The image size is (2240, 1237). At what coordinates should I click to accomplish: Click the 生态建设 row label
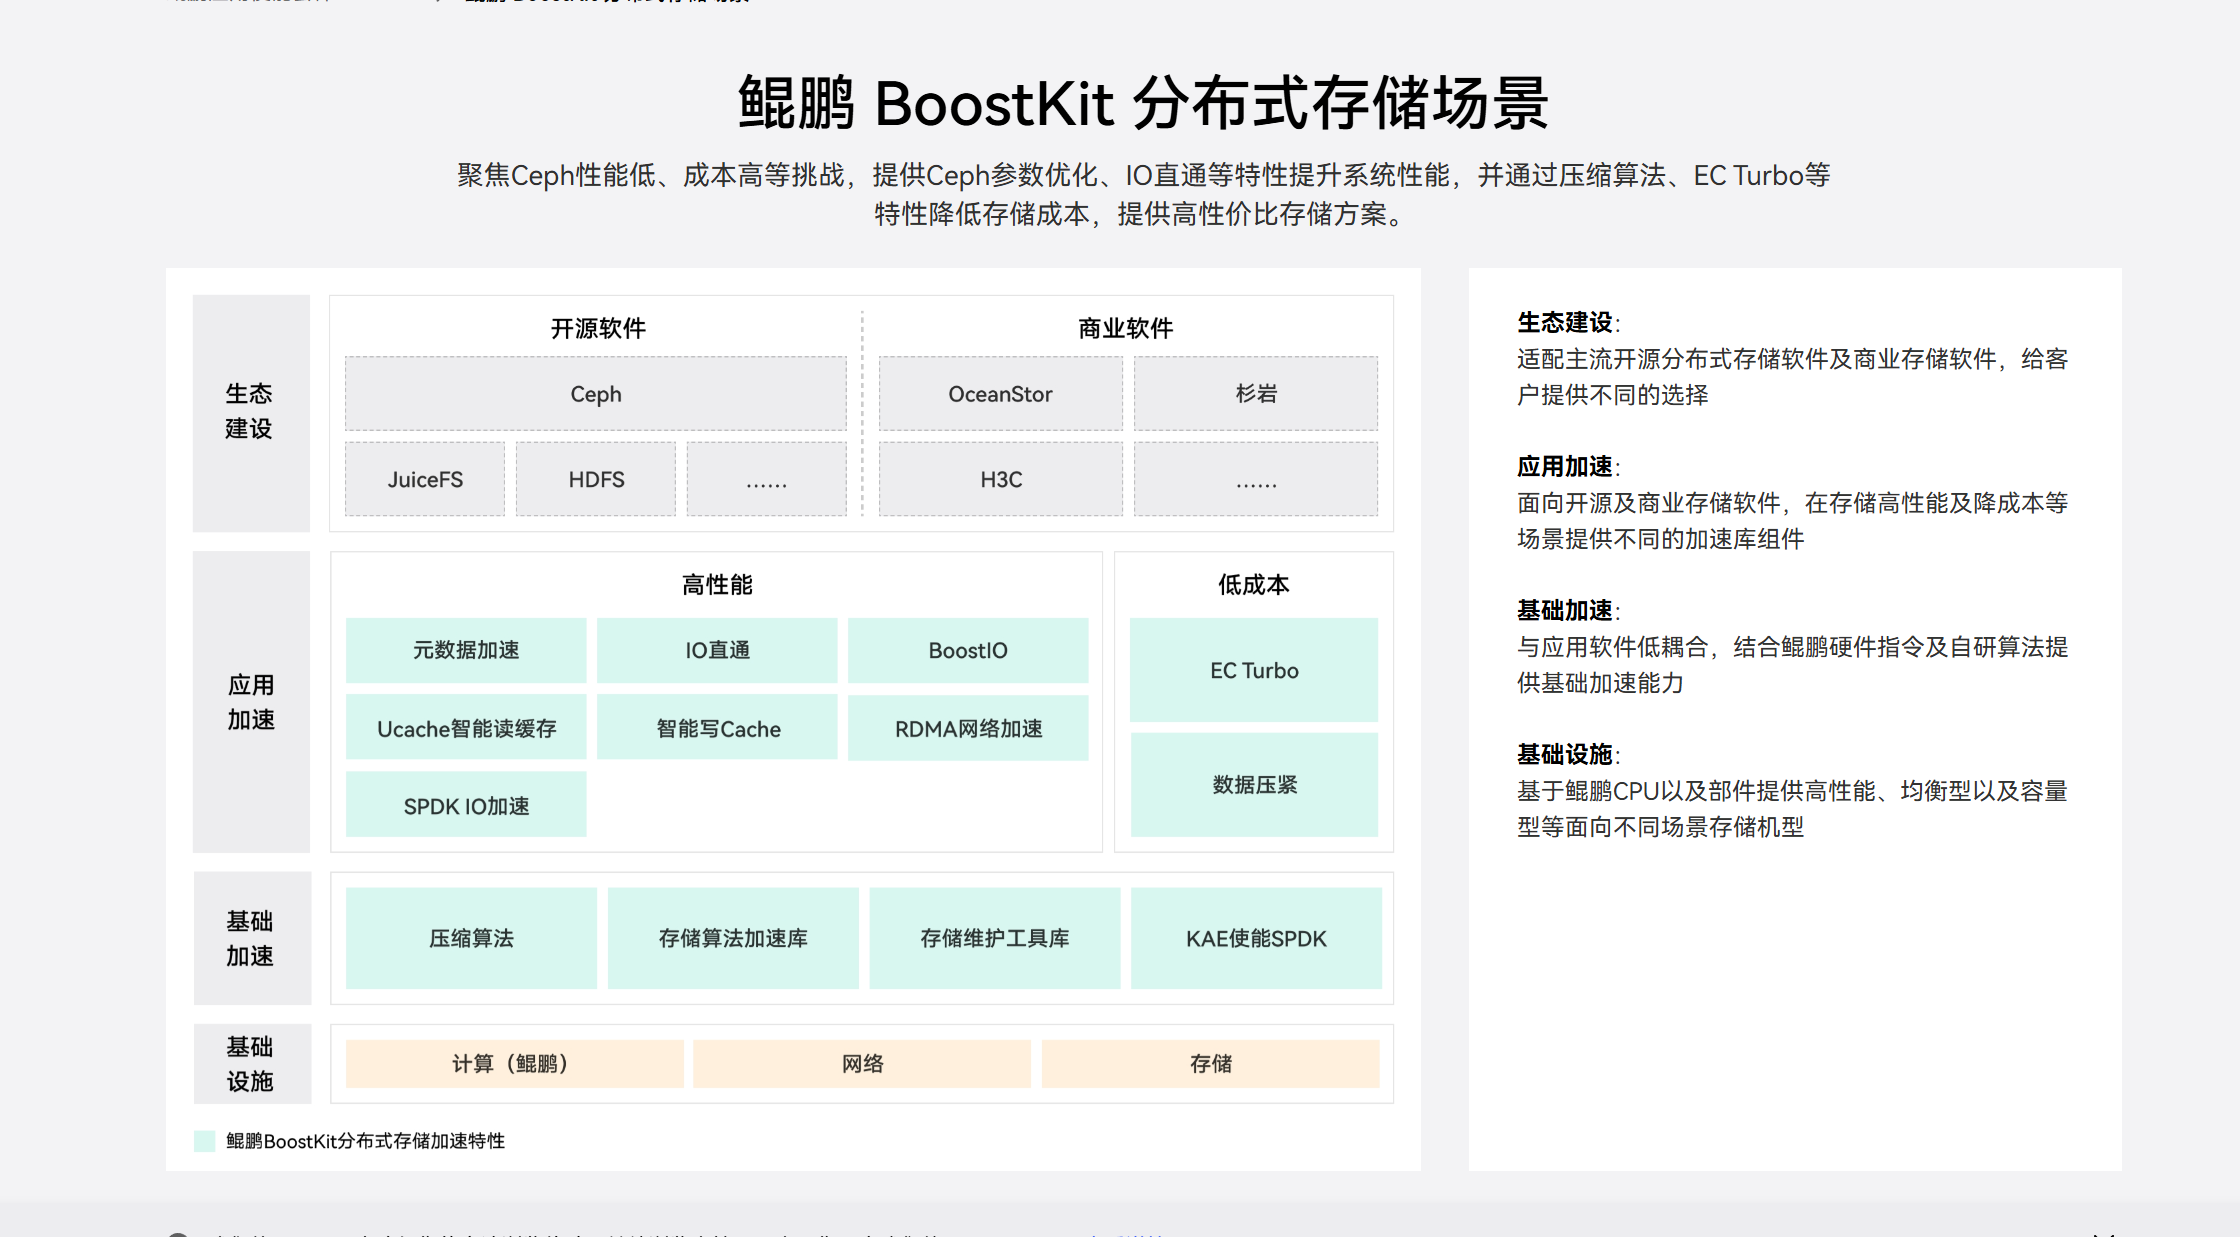pyautogui.click(x=250, y=411)
